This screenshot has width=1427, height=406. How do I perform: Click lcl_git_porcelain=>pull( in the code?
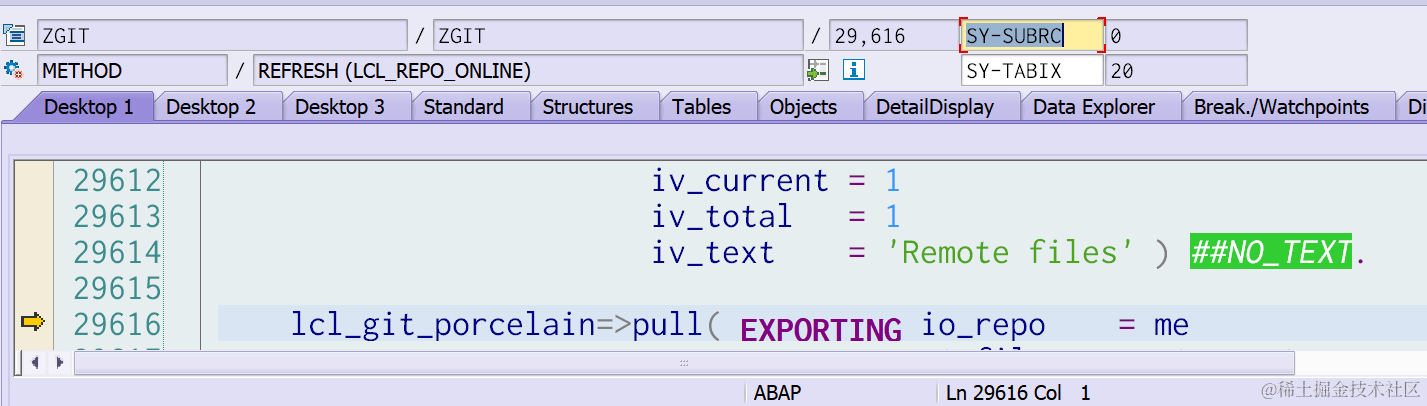click(506, 325)
